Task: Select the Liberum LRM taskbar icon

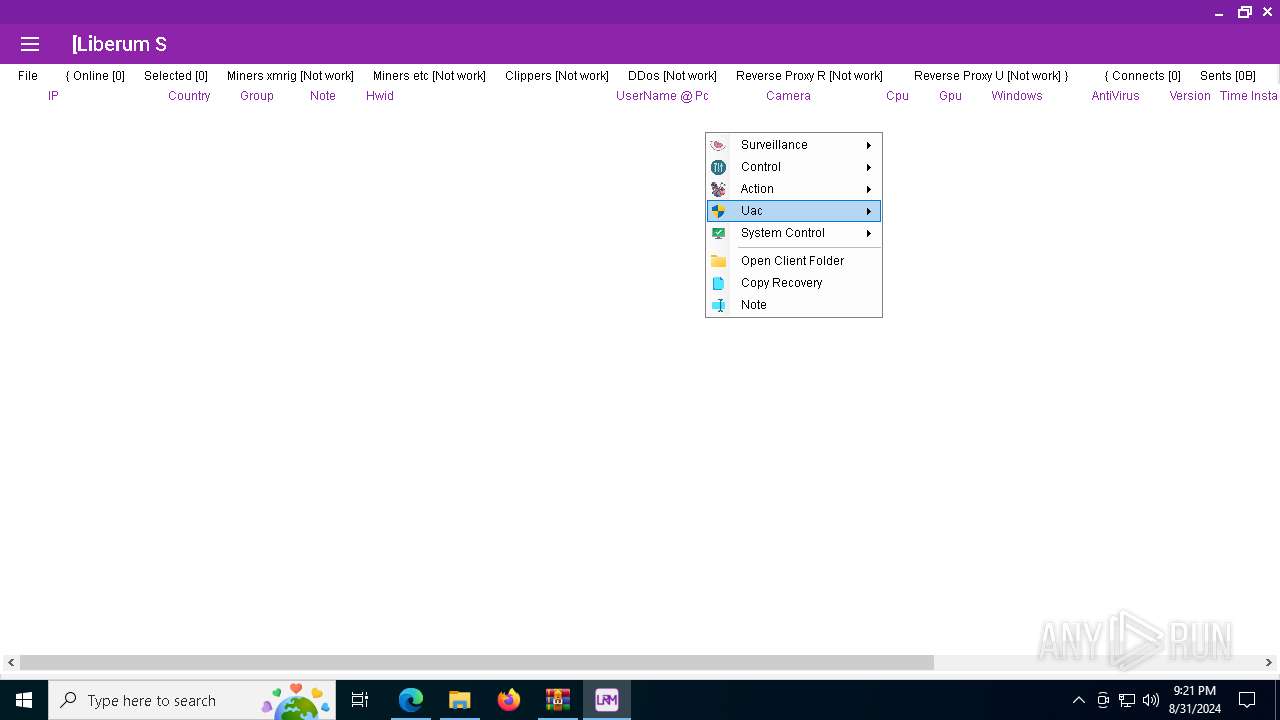Action: tap(607, 700)
